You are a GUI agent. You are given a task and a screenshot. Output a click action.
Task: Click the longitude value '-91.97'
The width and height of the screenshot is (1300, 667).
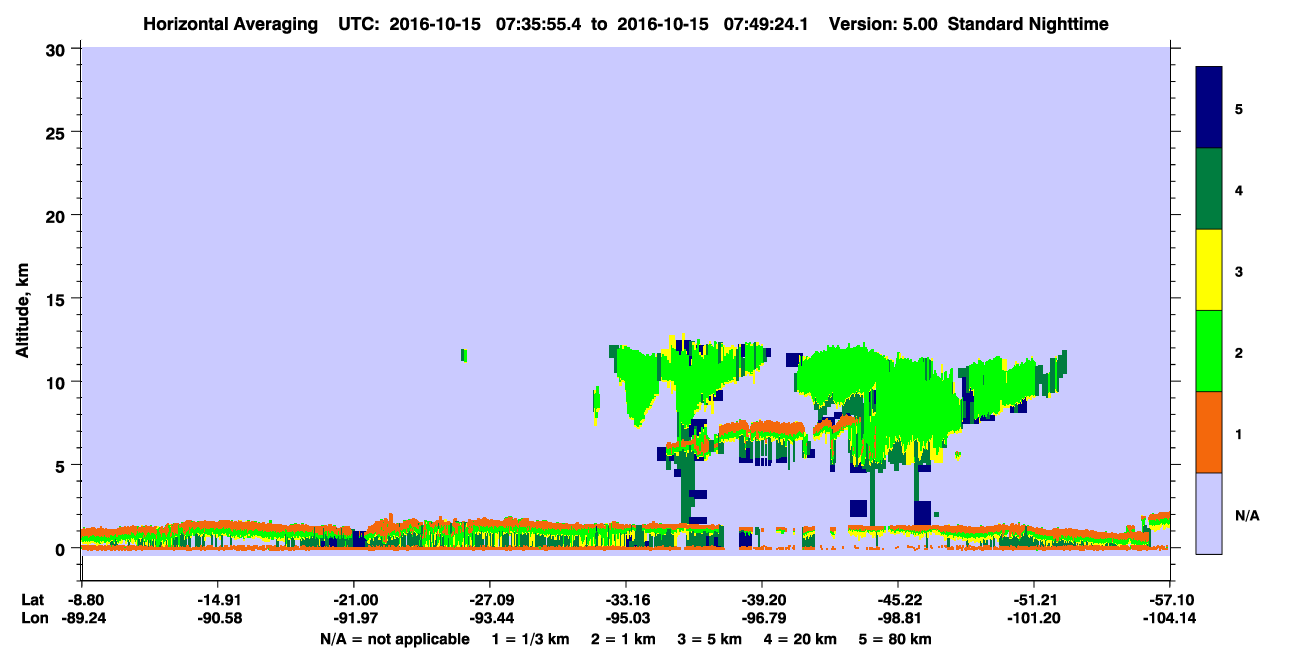[353, 618]
